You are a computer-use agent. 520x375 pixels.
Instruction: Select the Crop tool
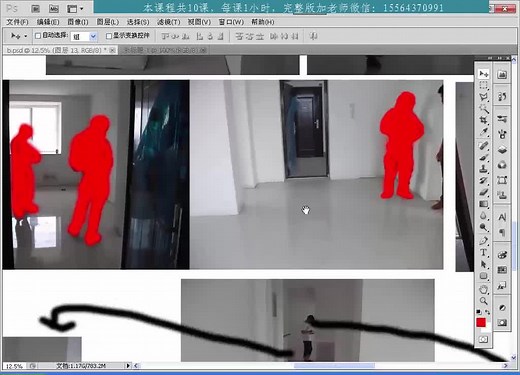[483, 120]
